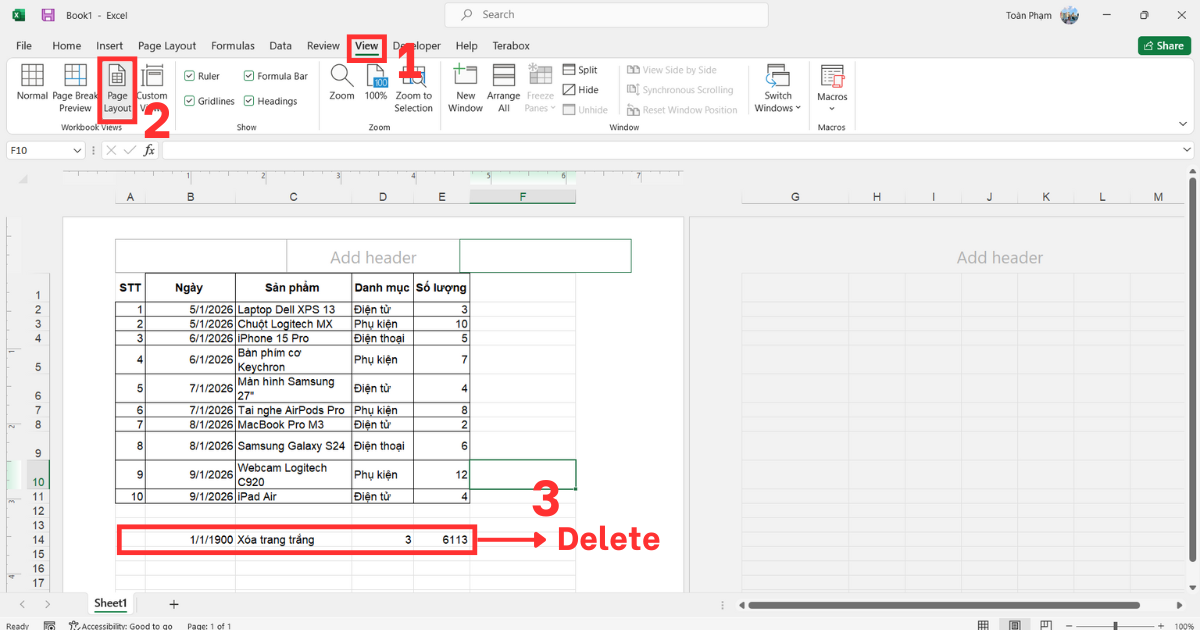Open the Data tab
1200x630 pixels.
281,46
